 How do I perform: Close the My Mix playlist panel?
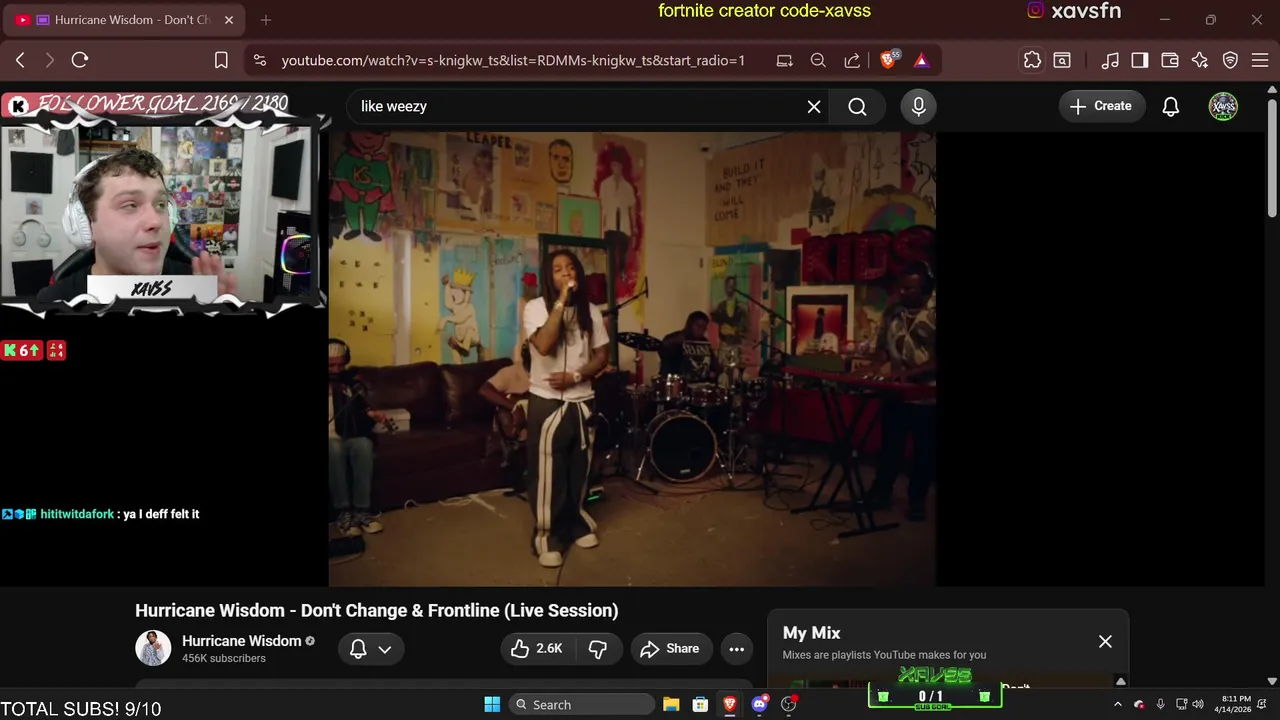pos(1105,641)
